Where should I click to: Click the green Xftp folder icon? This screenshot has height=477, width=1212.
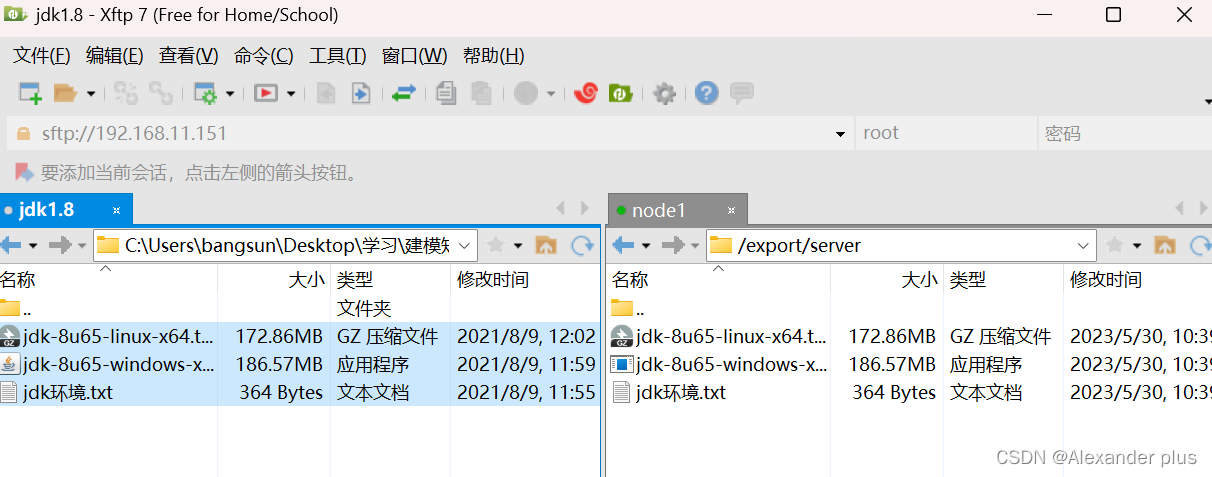click(621, 93)
